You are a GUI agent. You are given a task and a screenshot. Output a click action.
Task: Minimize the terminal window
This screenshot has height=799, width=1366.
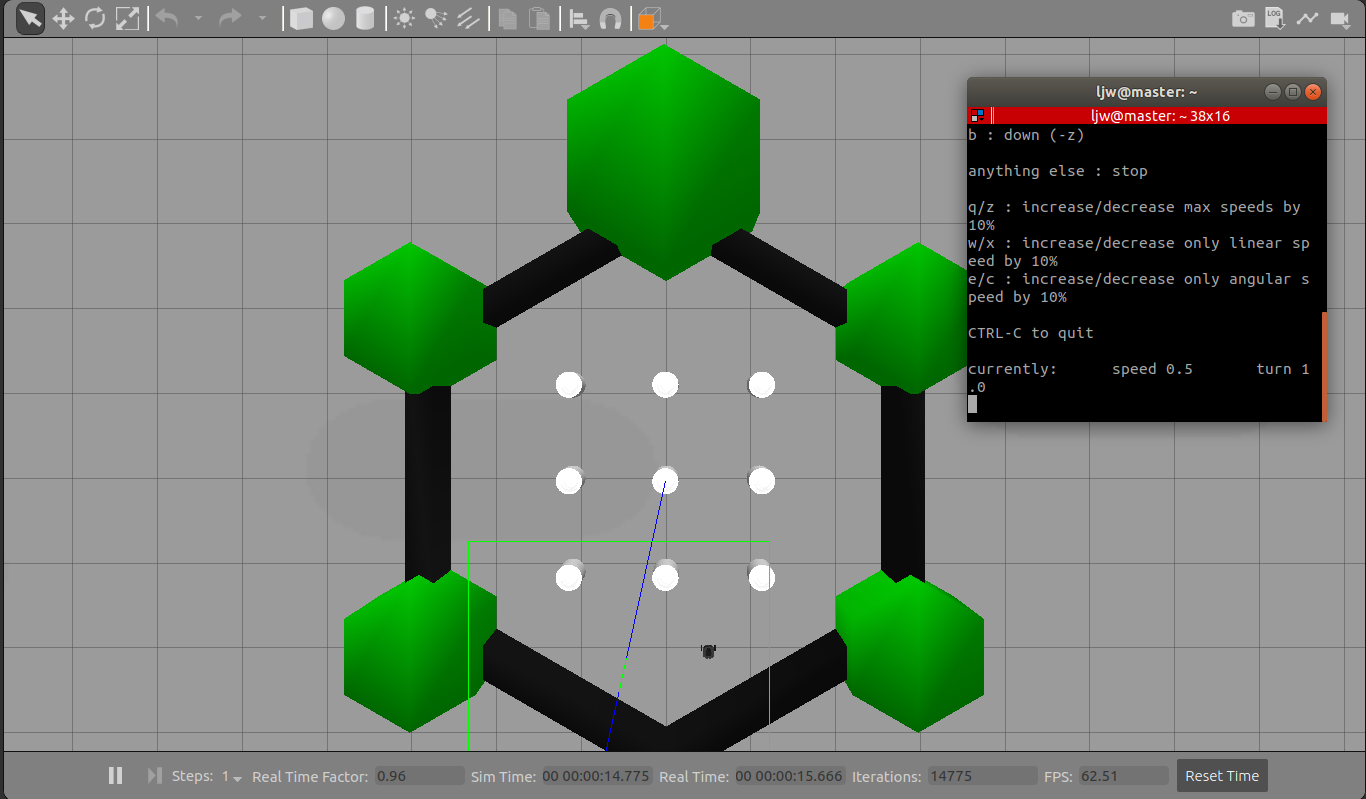click(x=1273, y=91)
